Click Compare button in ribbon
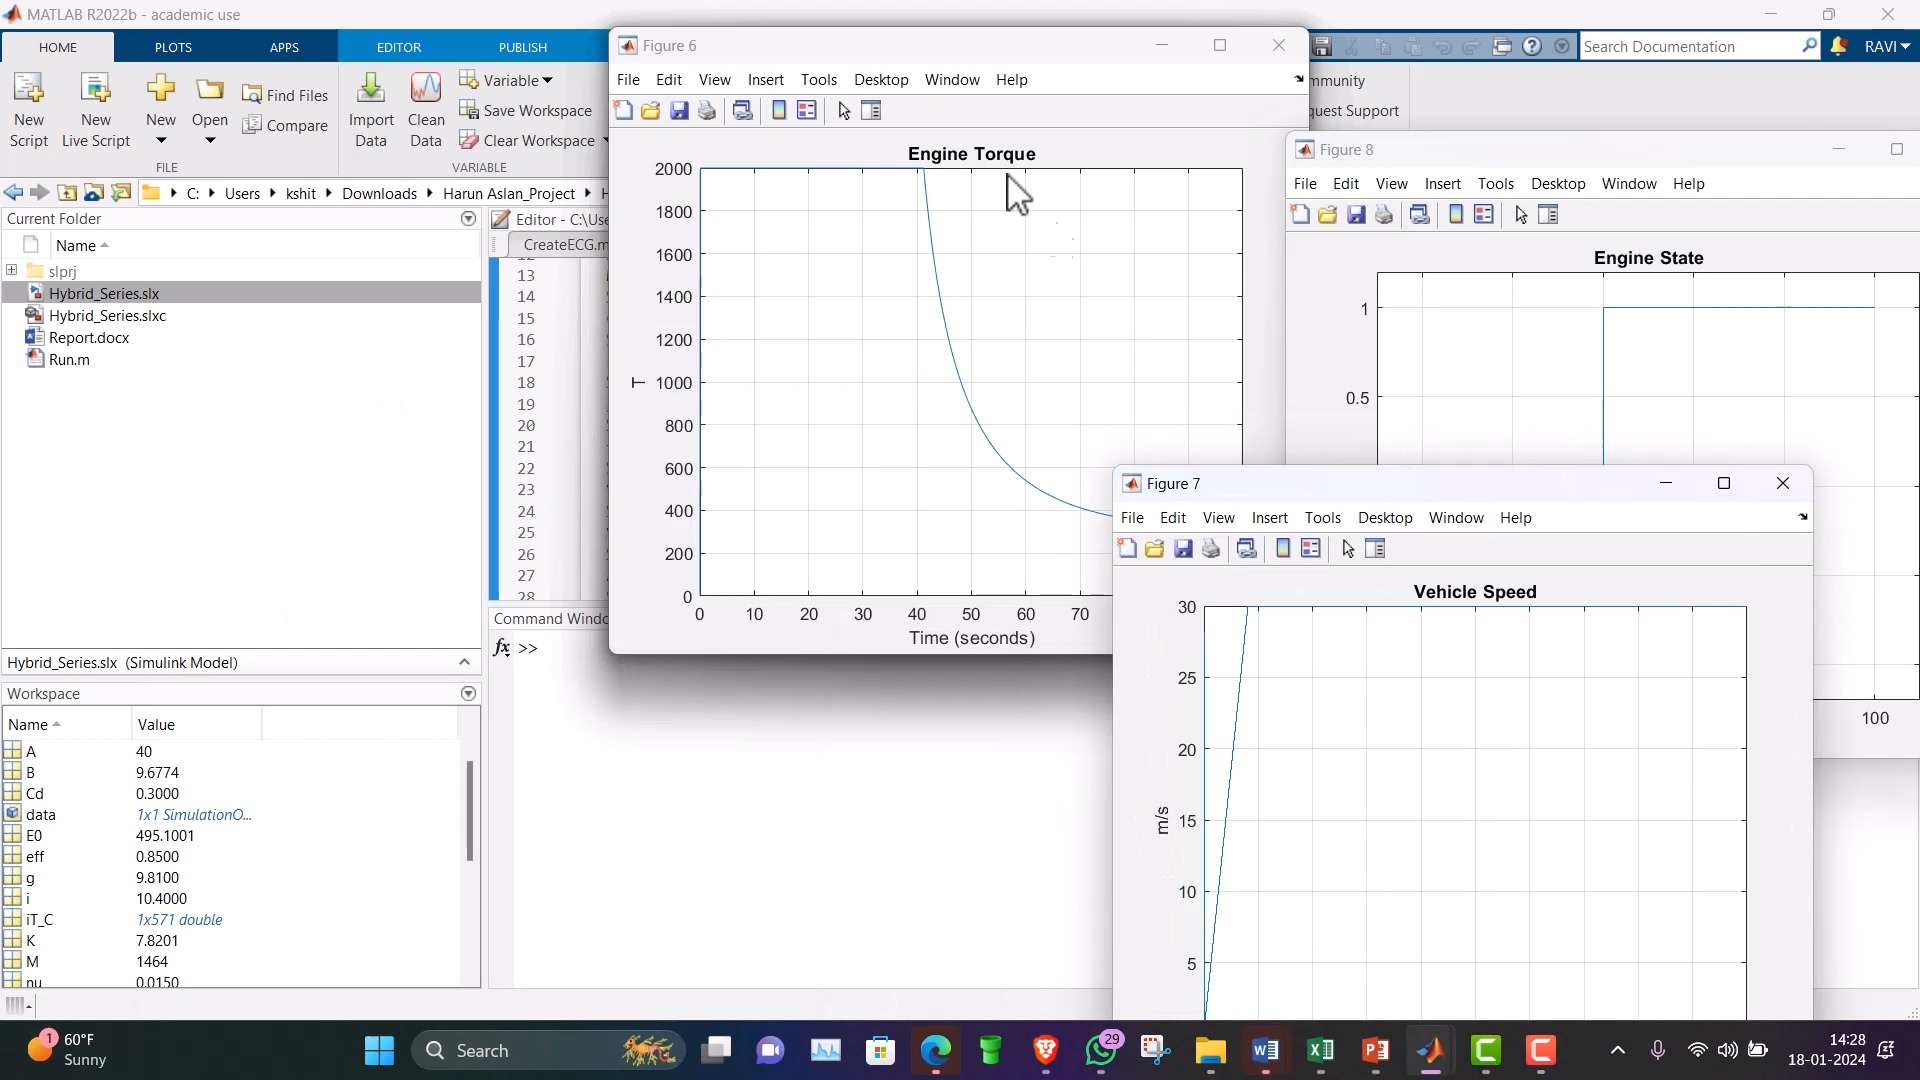Screen dimensions: 1920x1080 (285, 125)
